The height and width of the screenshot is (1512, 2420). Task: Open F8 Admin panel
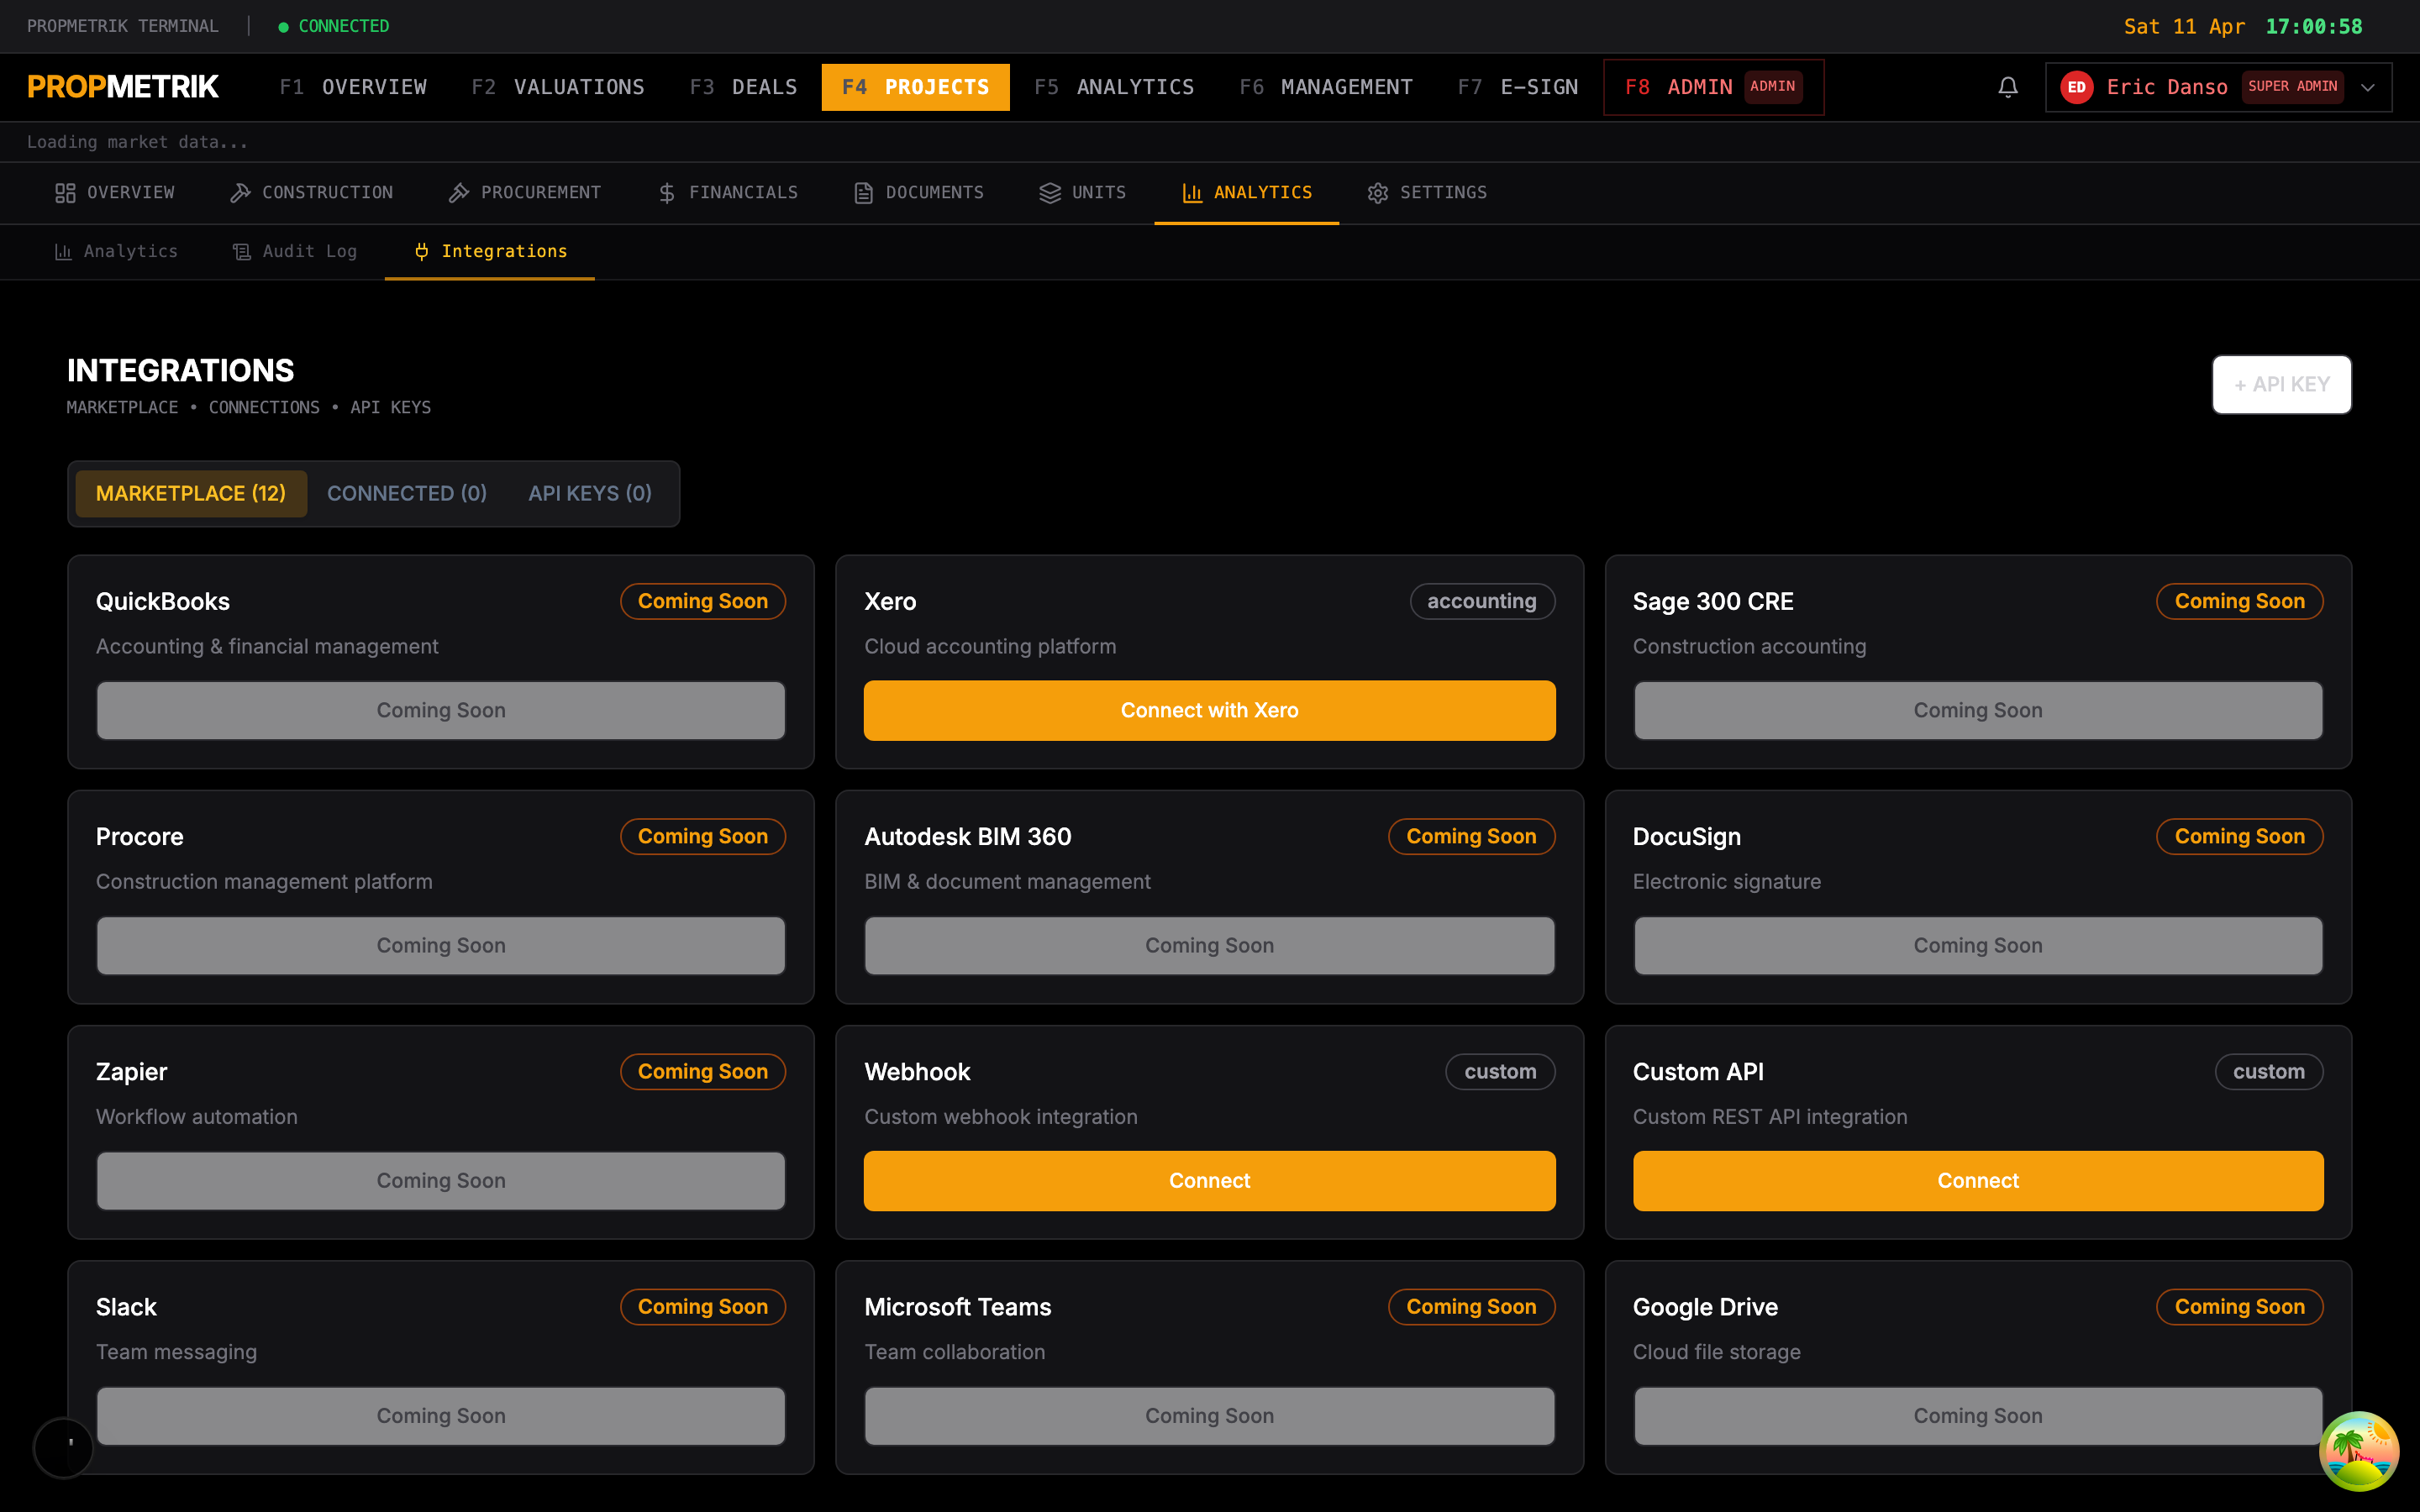click(1713, 87)
